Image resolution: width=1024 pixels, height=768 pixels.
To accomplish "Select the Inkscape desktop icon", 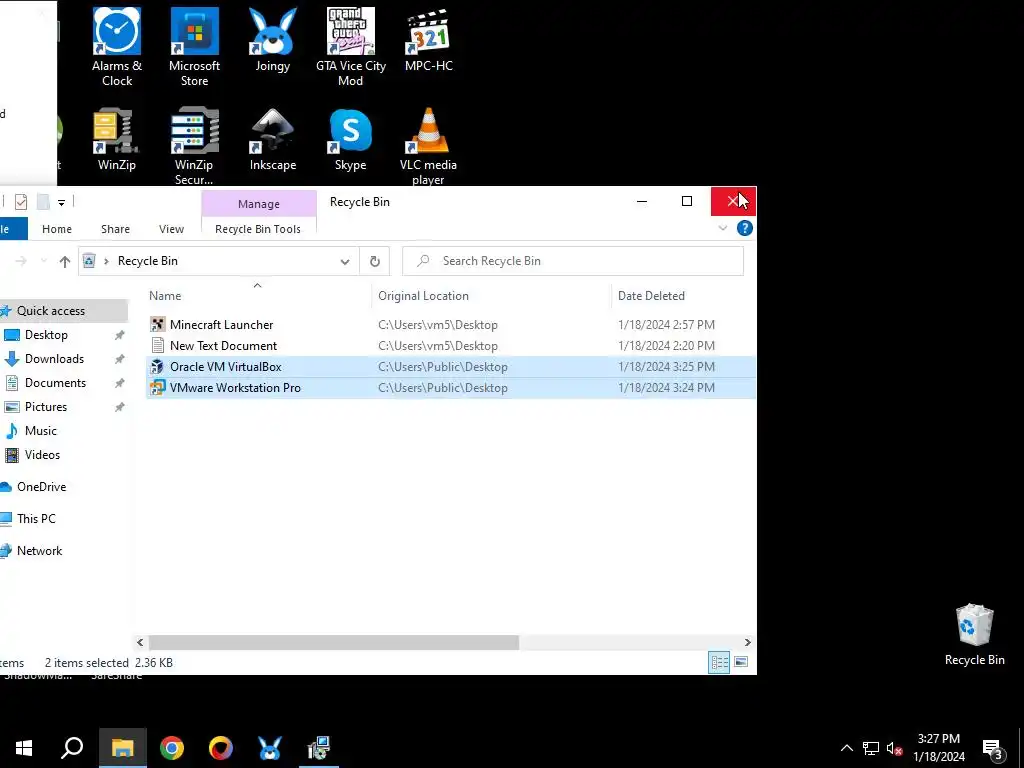I will point(272,138).
